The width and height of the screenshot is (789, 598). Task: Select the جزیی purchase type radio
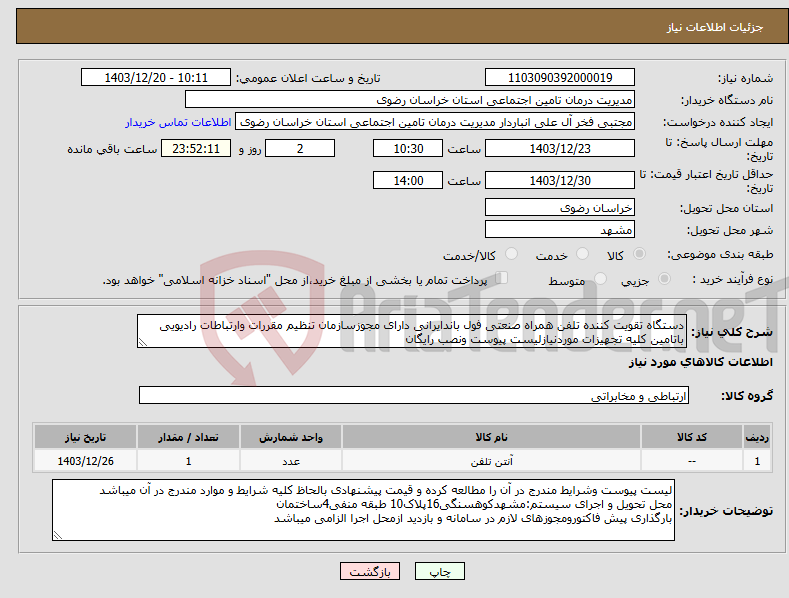[664, 279]
